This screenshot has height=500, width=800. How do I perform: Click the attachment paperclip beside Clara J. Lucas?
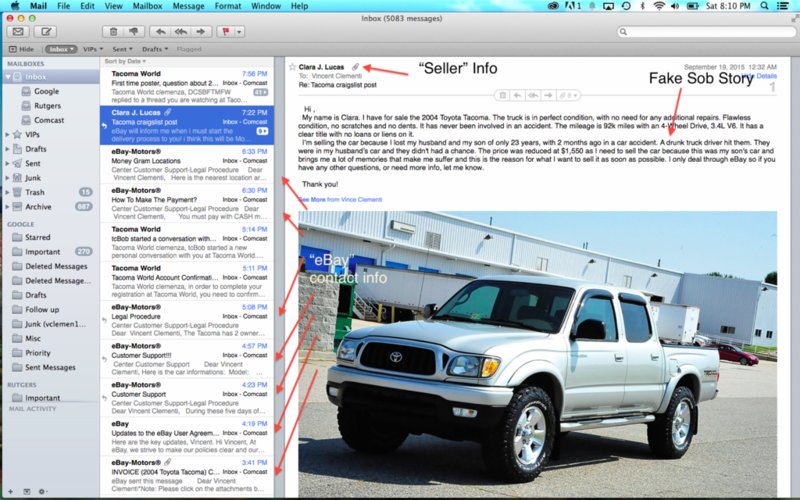pyautogui.click(x=356, y=67)
